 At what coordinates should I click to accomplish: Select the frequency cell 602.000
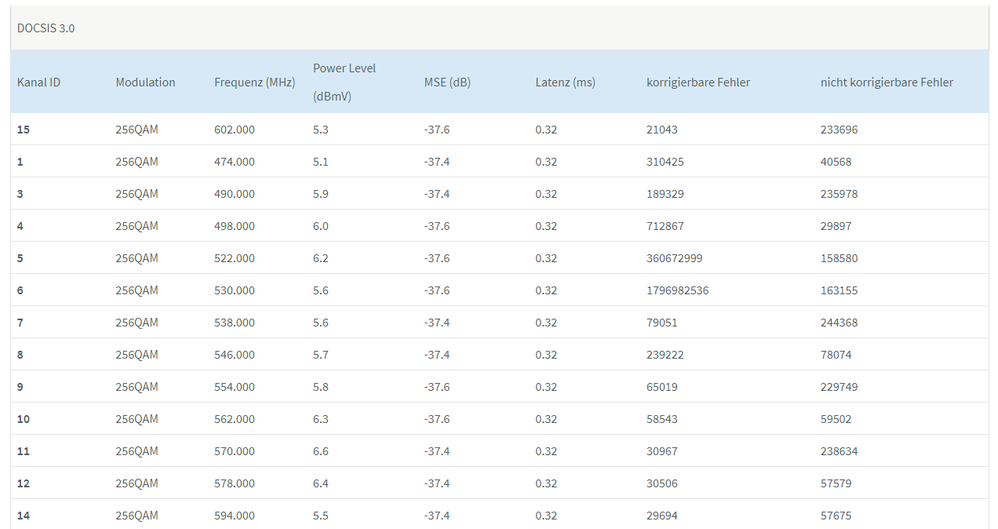pos(234,130)
